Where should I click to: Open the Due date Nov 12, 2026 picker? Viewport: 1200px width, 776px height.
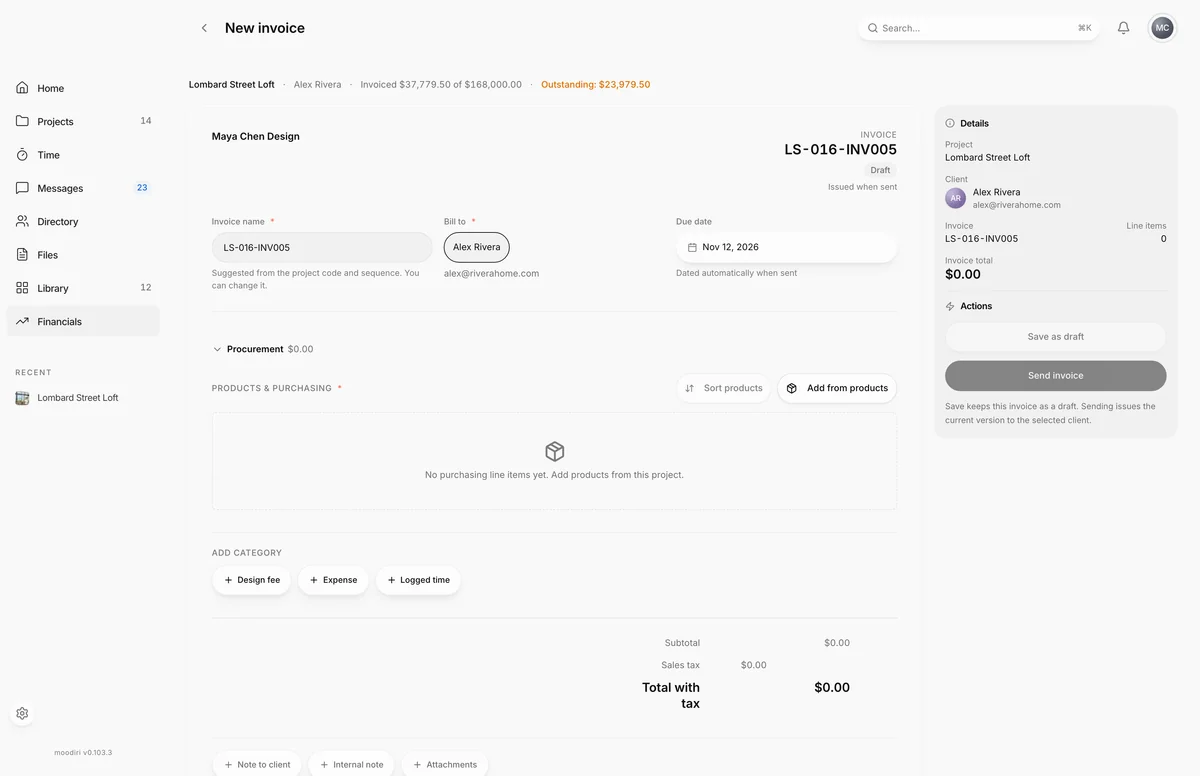[x=786, y=247]
